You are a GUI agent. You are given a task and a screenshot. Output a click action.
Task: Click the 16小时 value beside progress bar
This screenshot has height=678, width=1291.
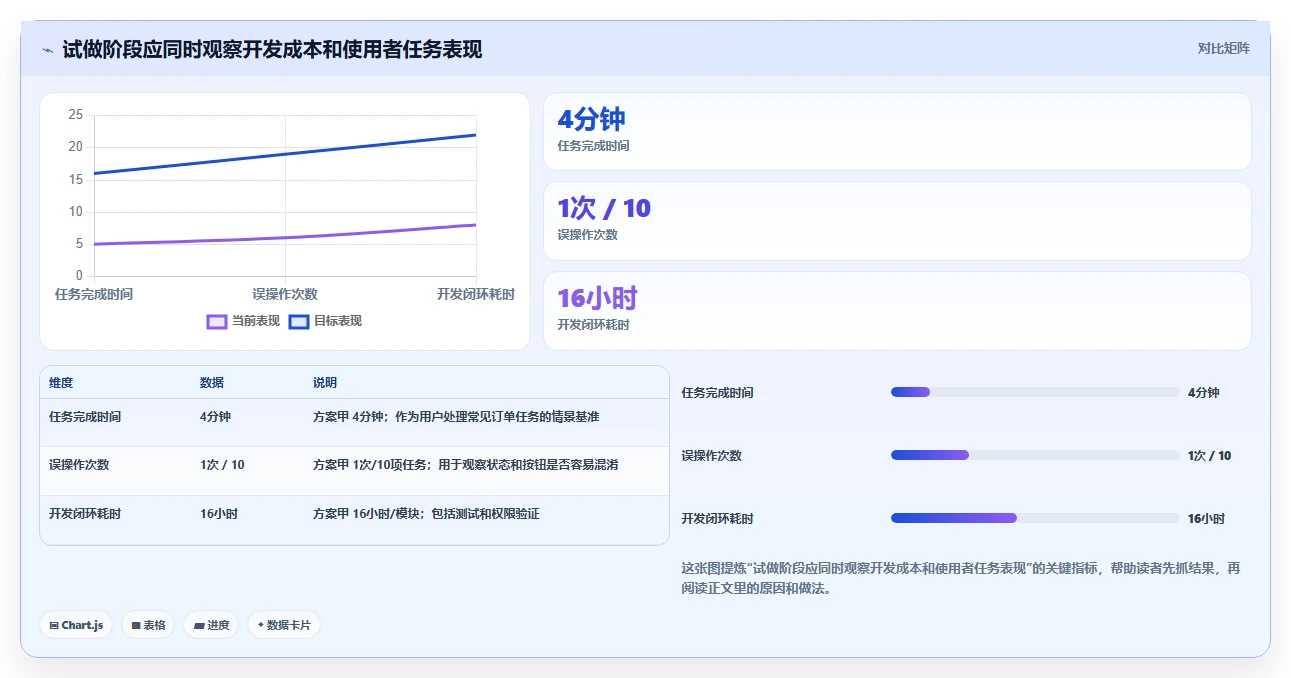click(x=1206, y=518)
